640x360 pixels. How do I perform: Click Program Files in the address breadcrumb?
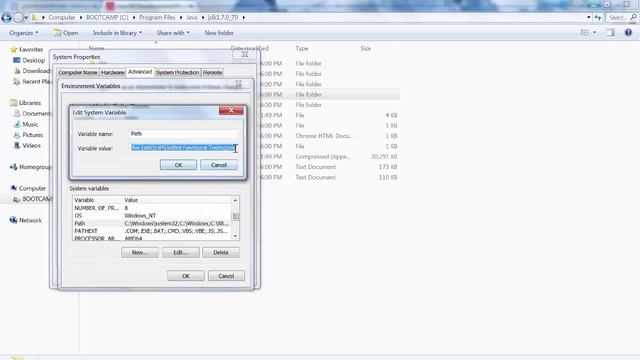point(157,18)
